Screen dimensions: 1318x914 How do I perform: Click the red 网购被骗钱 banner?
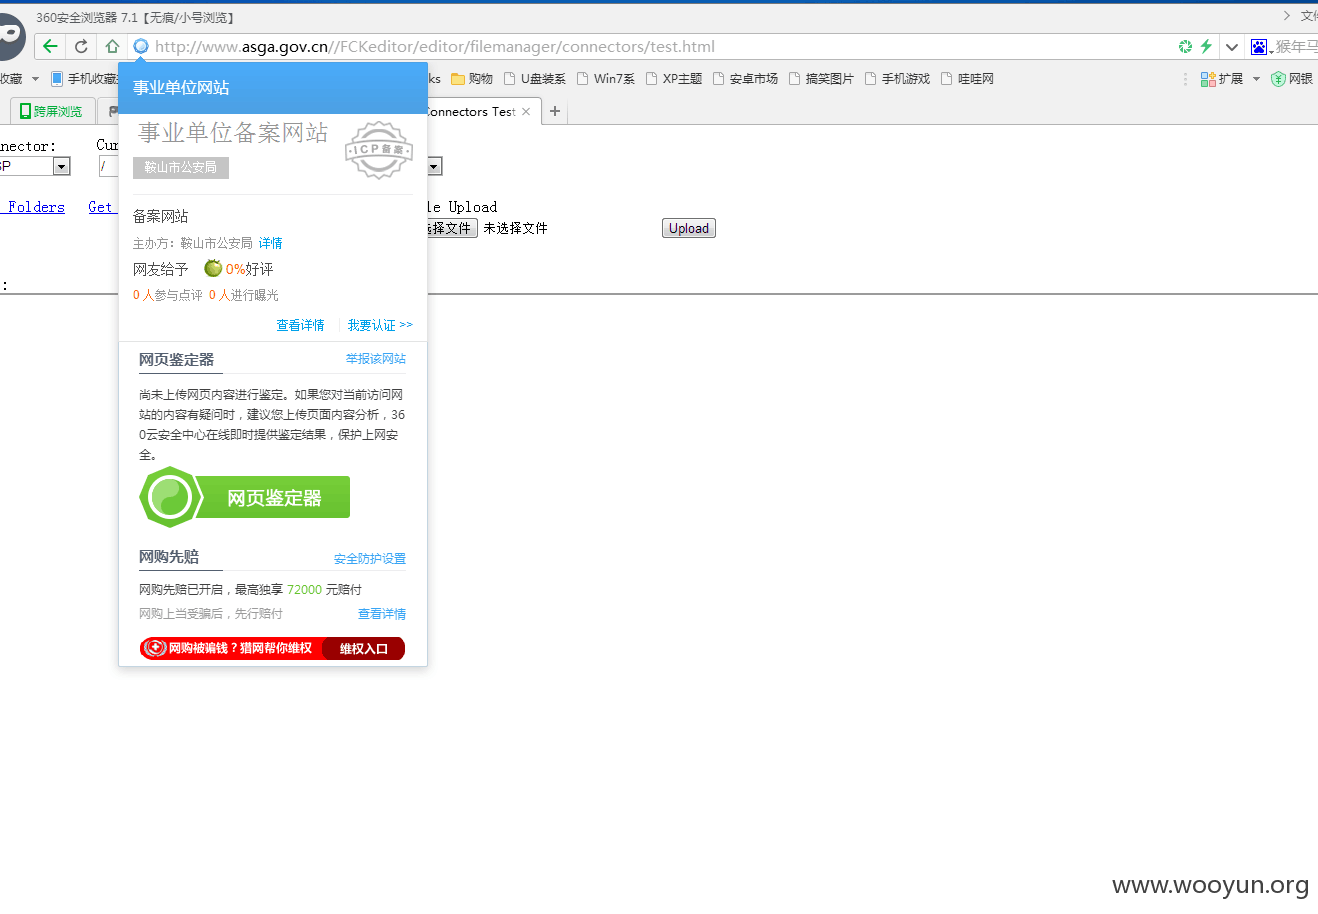tap(230, 648)
